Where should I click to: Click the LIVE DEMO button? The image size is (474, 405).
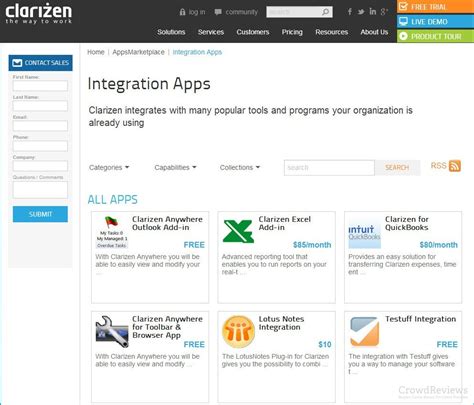[x=435, y=21]
